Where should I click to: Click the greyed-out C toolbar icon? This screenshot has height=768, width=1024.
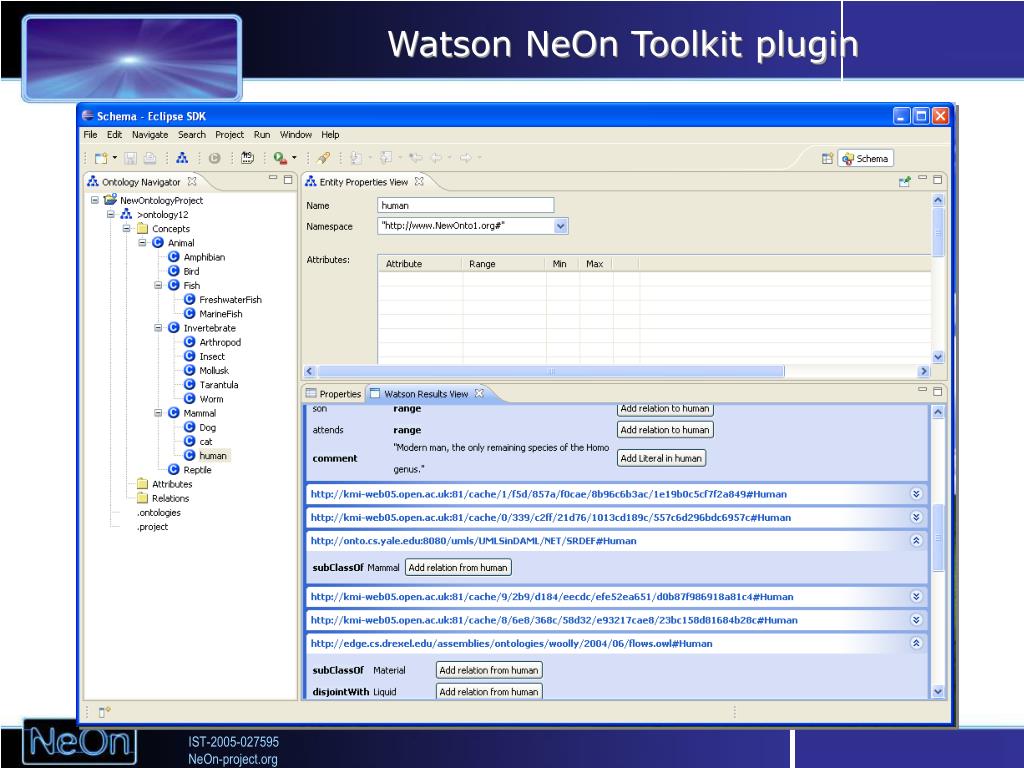click(x=214, y=158)
